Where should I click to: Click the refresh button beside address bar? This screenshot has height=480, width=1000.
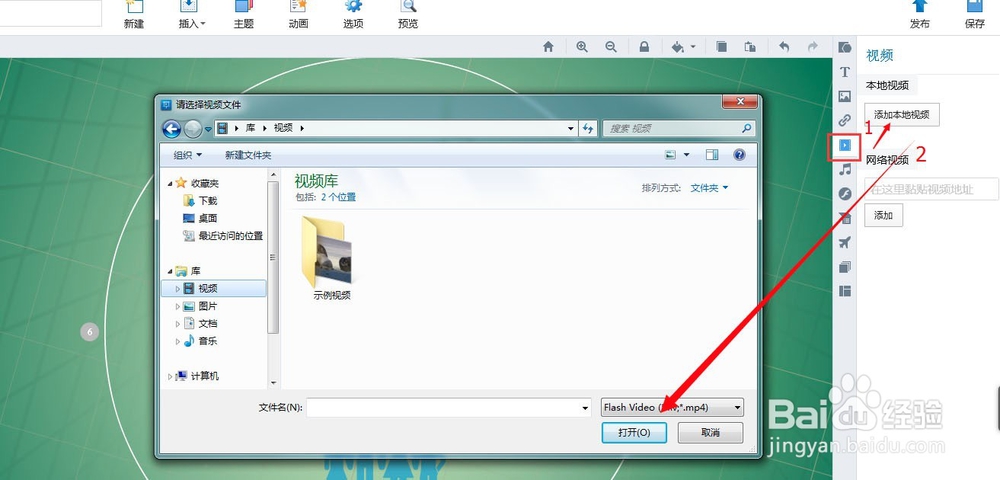point(587,128)
